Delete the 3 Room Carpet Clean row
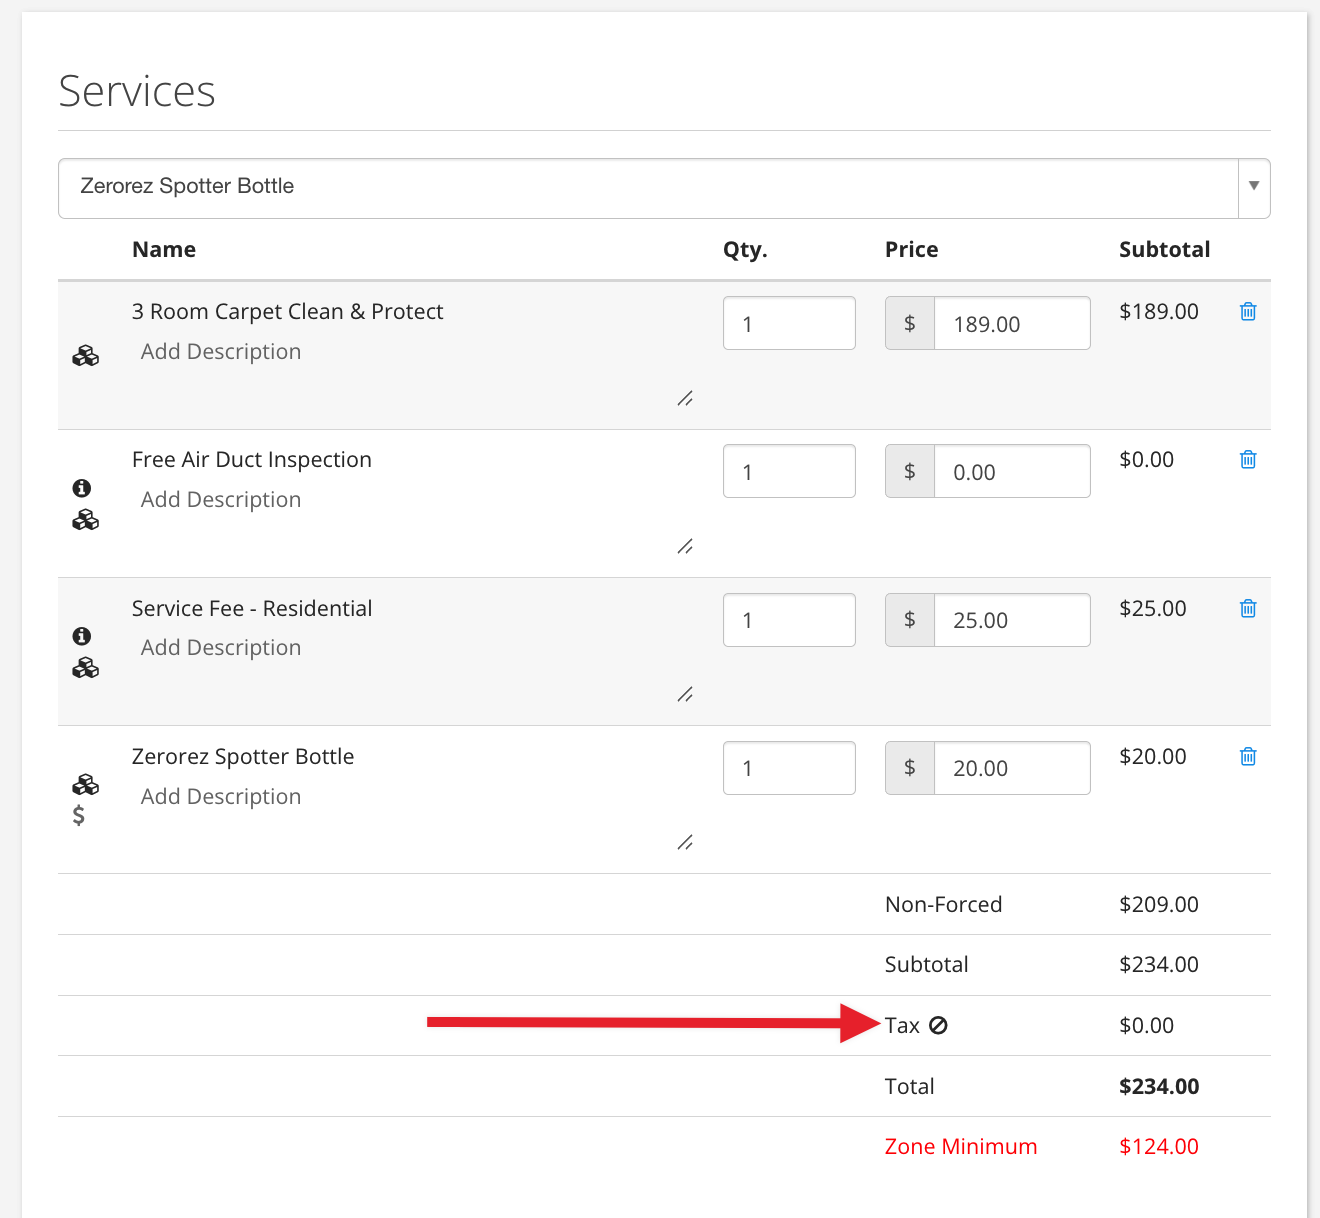Viewport: 1320px width, 1218px height. [1248, 312]
